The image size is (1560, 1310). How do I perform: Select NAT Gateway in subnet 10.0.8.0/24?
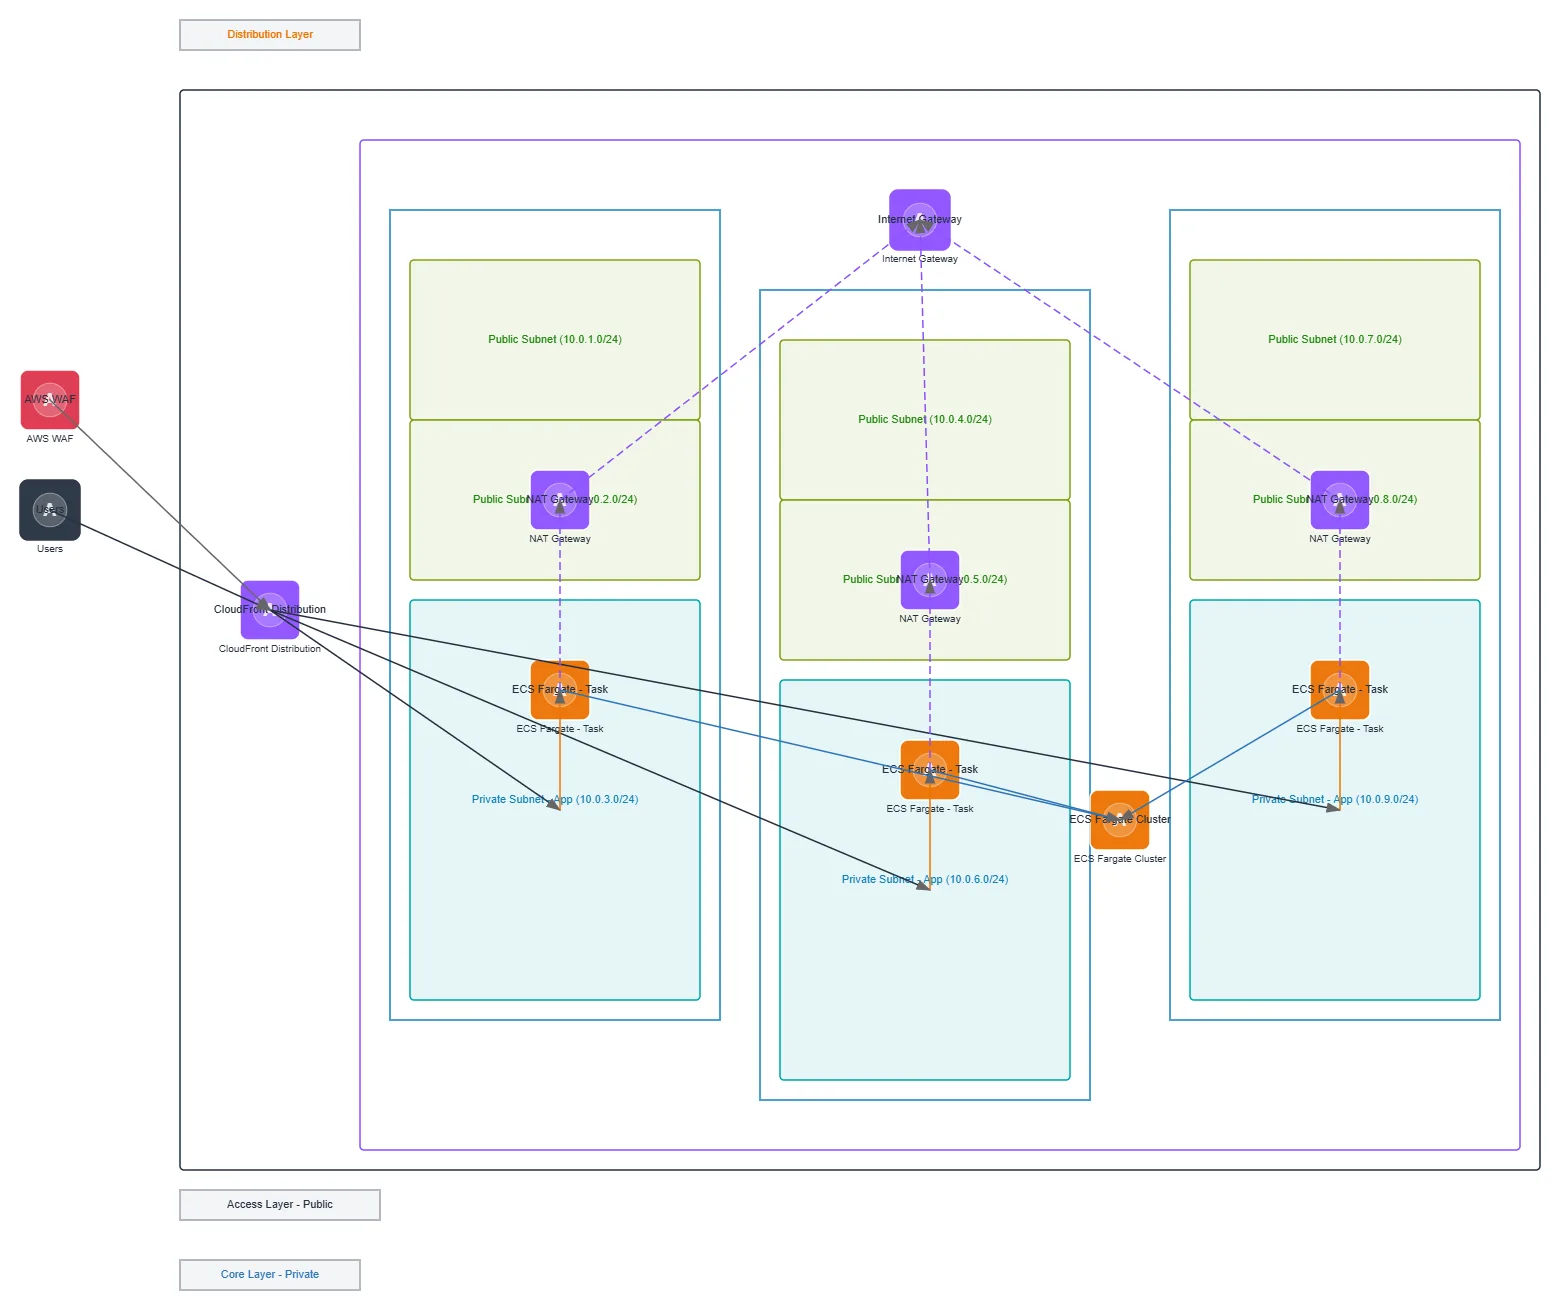[x=1340, y=500]
